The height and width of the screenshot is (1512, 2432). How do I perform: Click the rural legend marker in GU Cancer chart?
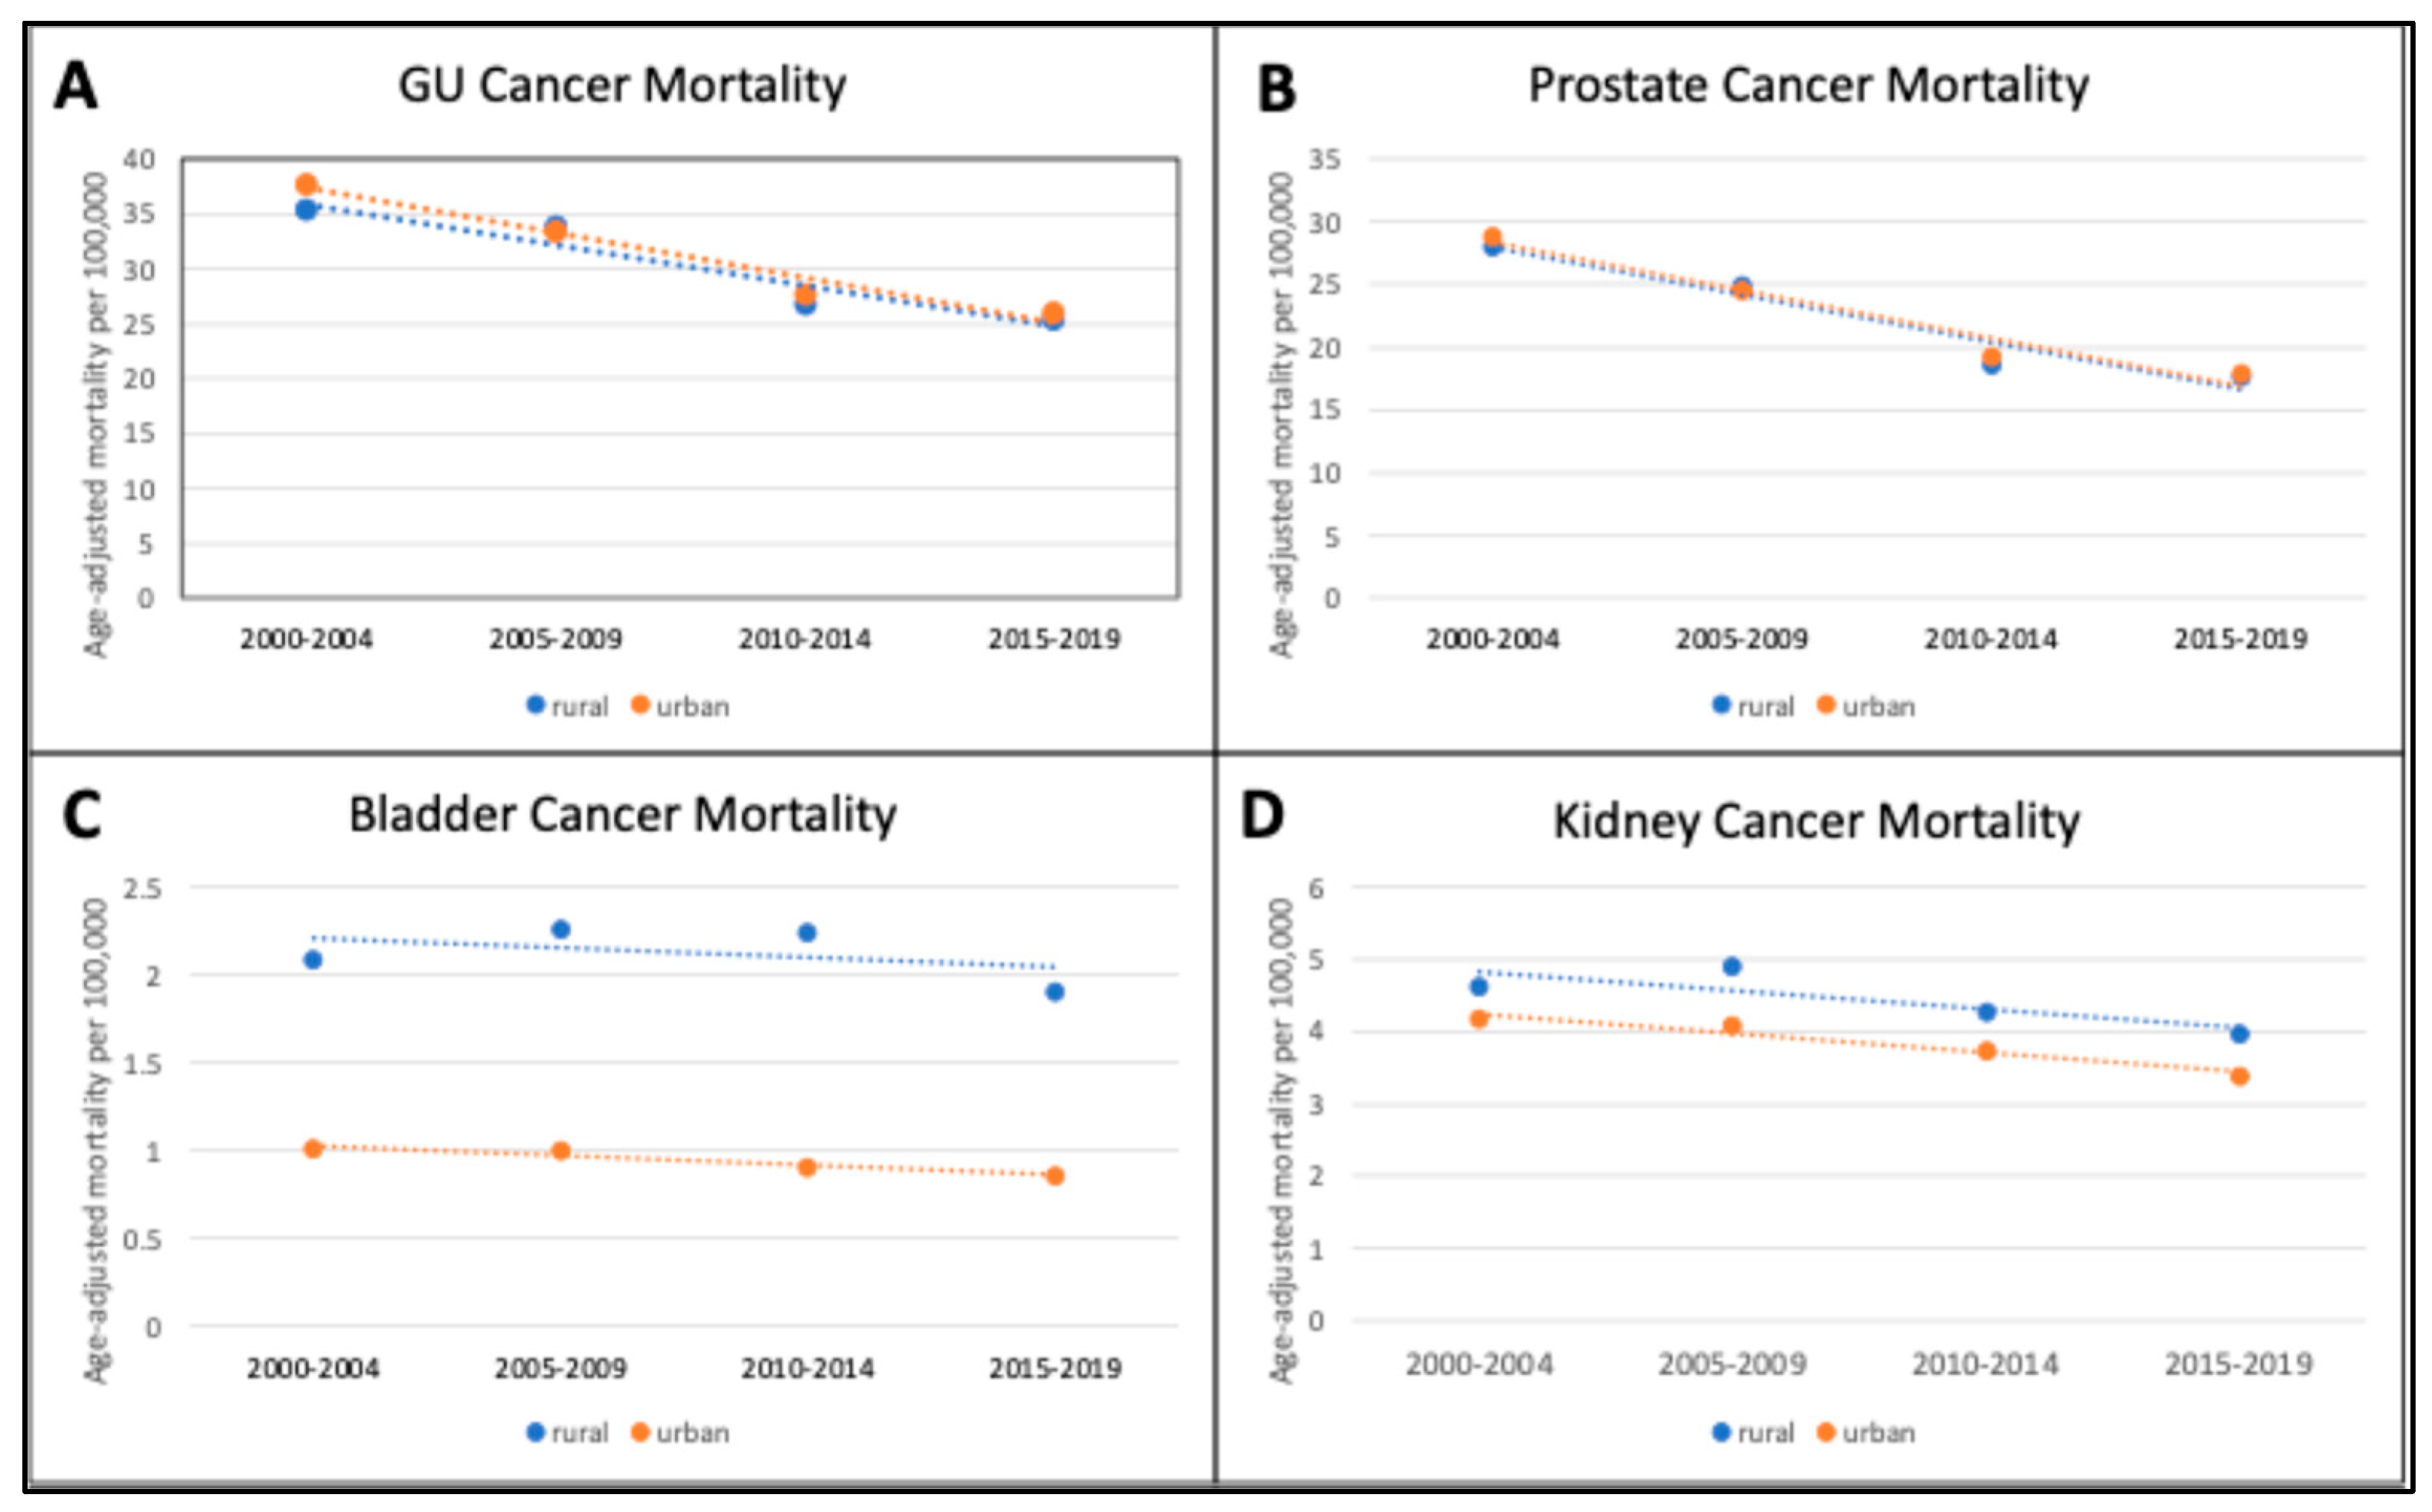(536, 705)
